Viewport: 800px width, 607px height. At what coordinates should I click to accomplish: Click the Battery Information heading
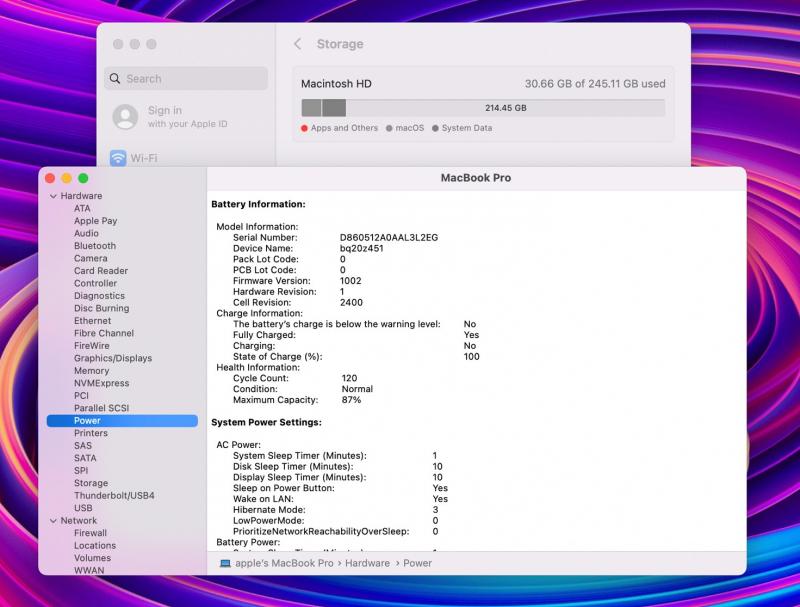click(x=258, y=204)
